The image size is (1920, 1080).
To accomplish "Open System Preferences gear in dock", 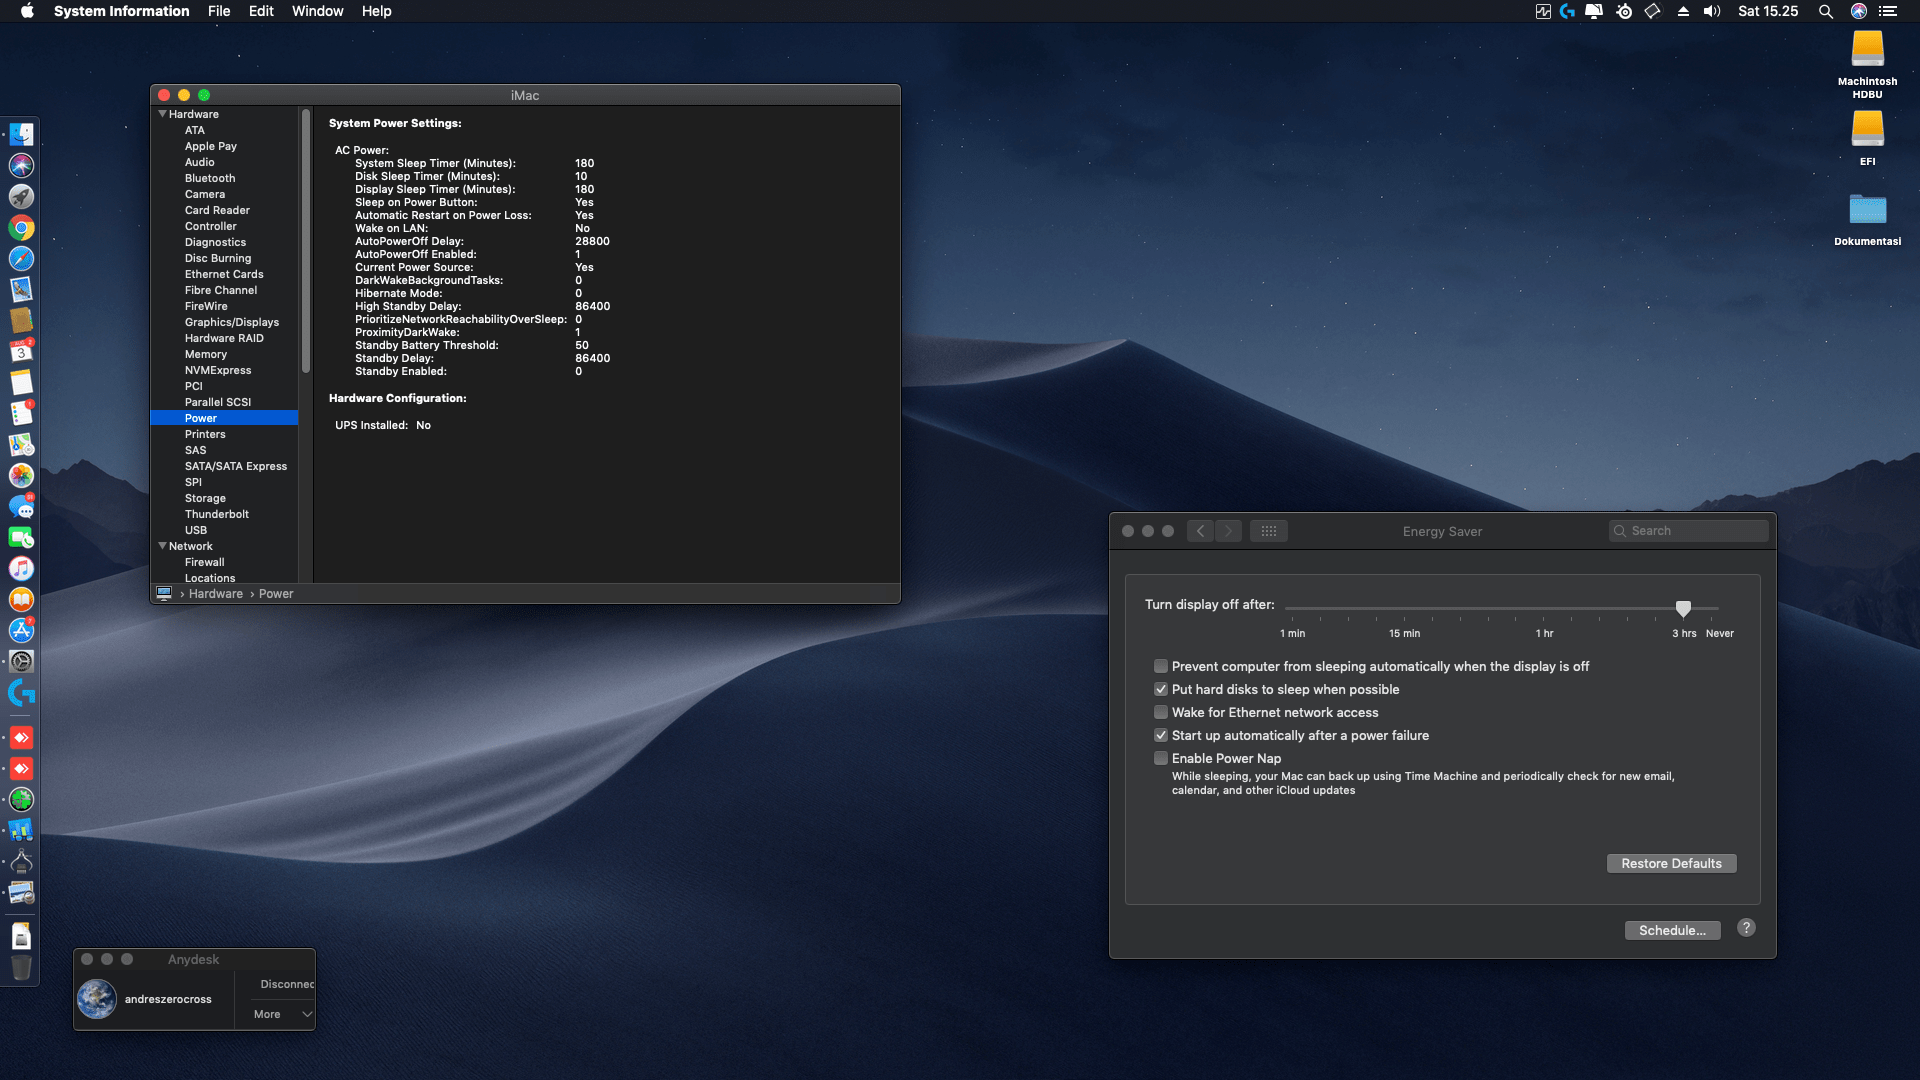I will (21, 661).
